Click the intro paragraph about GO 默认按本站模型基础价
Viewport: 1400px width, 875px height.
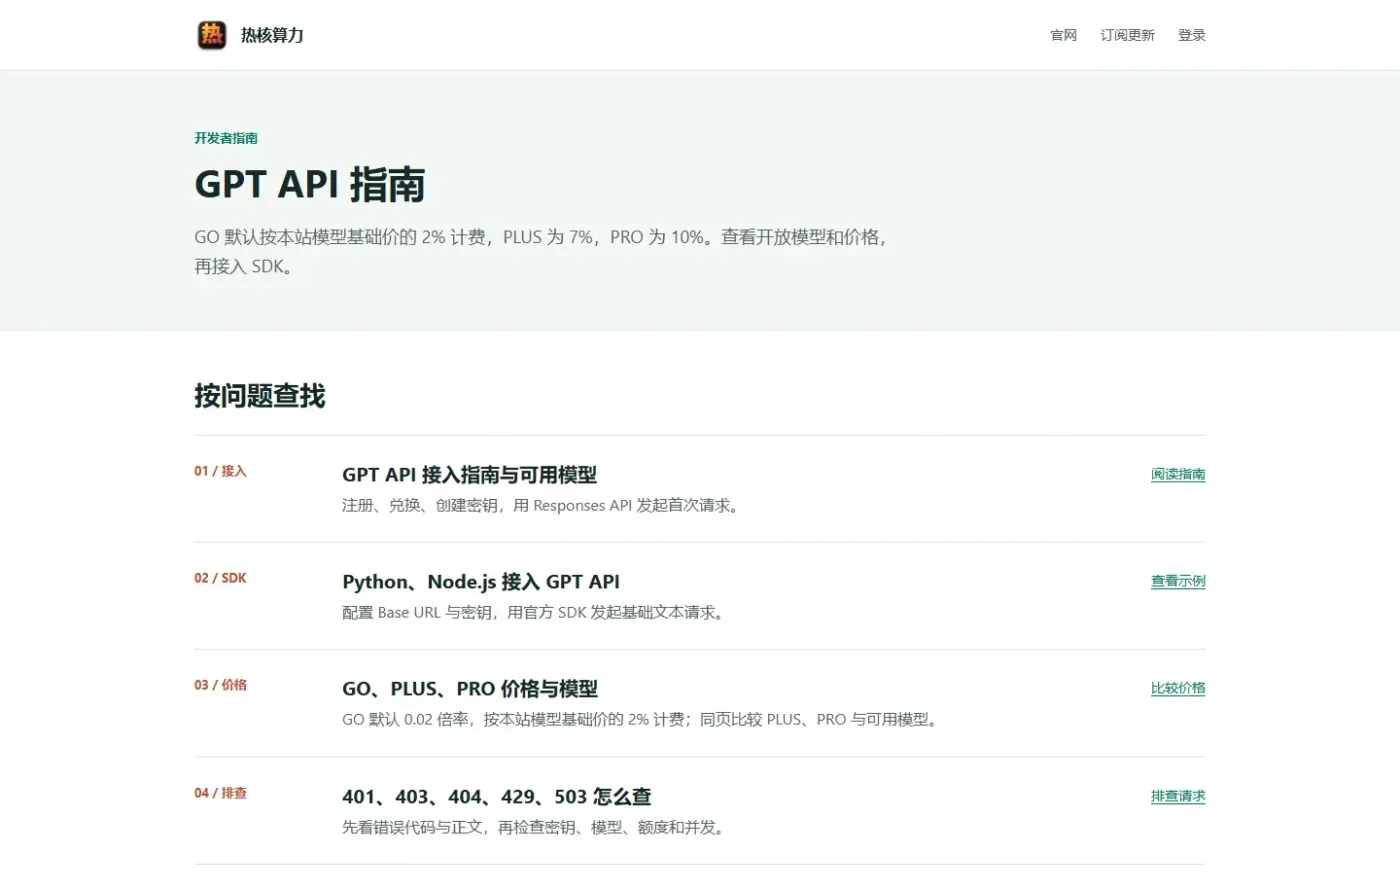point(541,252)
